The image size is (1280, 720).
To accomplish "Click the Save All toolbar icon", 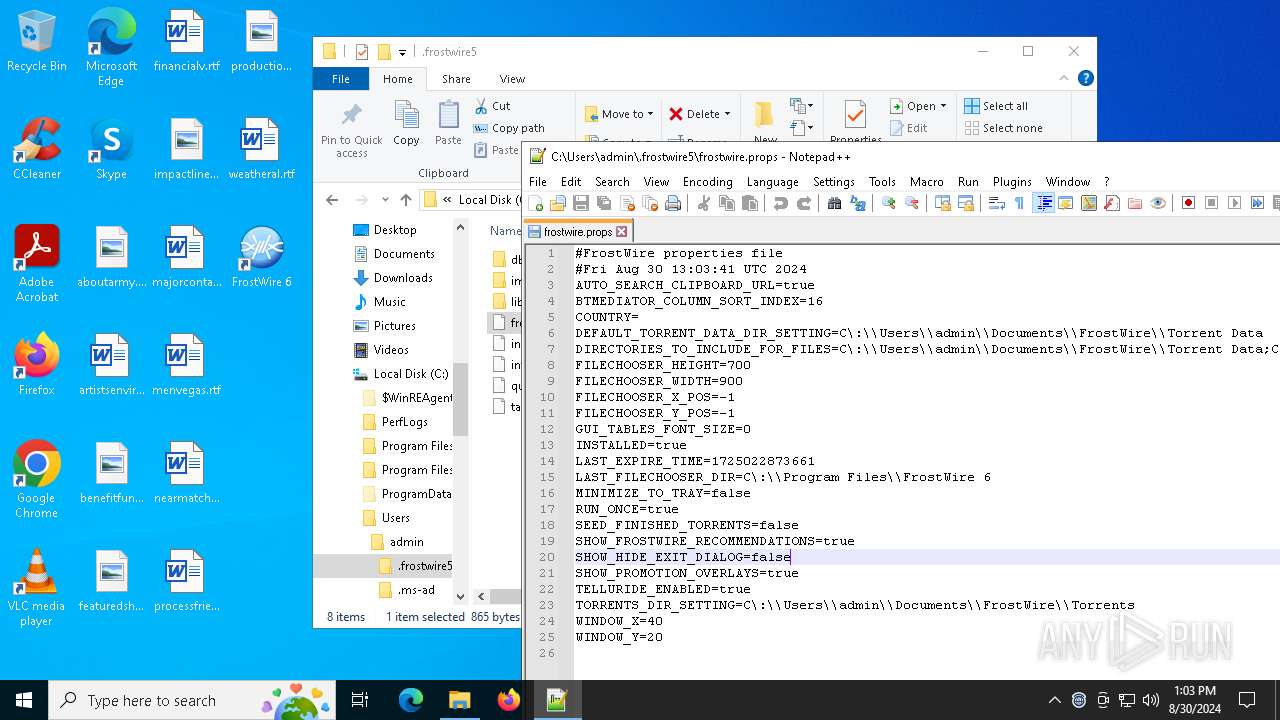I will pyautogui.click(x=604, y=203).
